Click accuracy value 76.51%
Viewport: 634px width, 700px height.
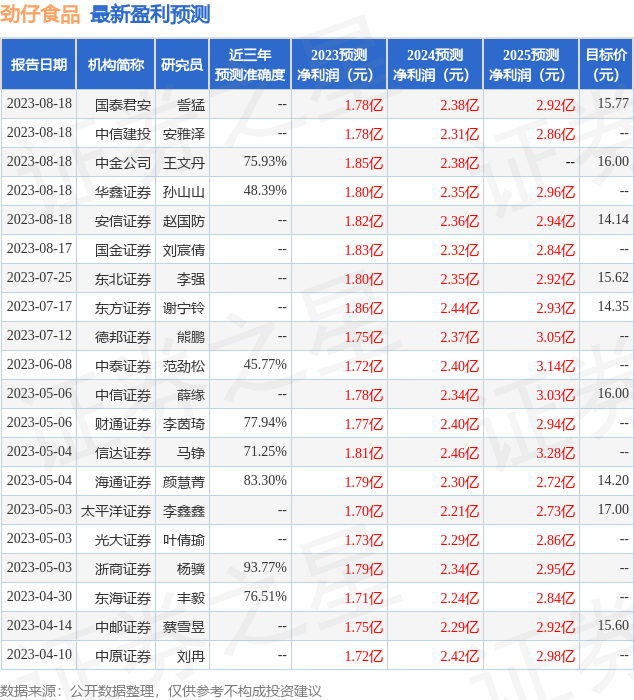coord(265,596)
